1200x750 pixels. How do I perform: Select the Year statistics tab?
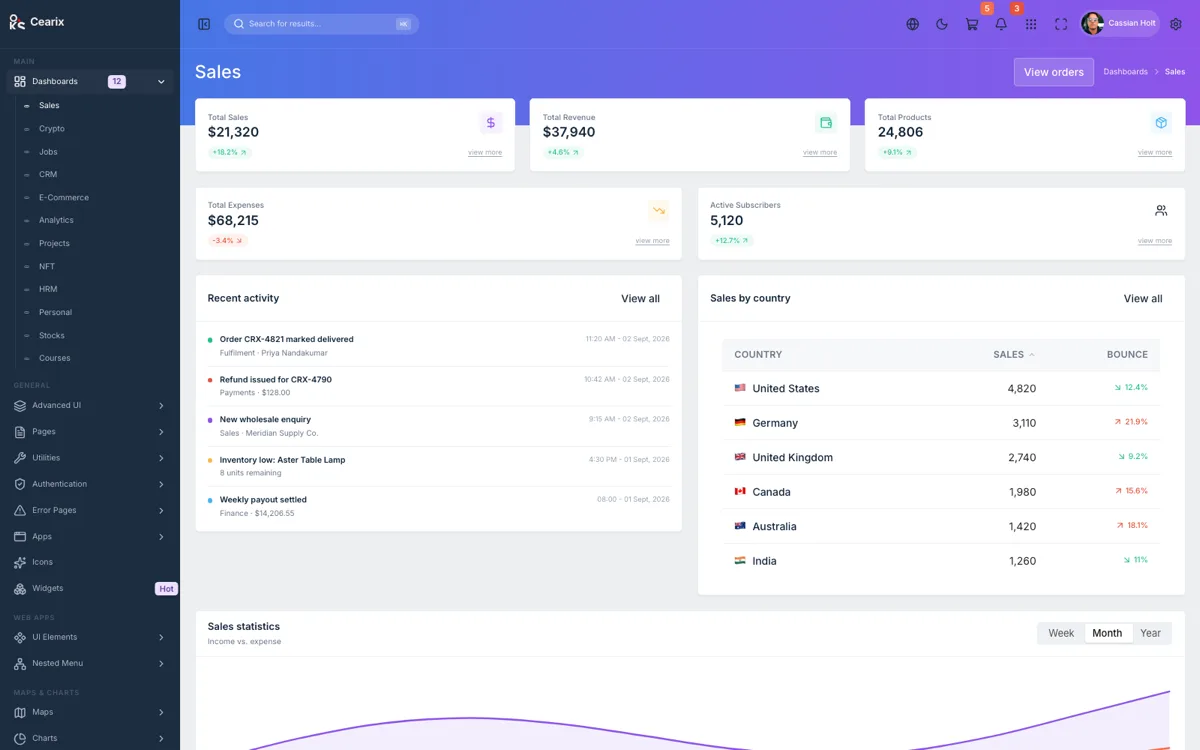[x=1151, y=633]
